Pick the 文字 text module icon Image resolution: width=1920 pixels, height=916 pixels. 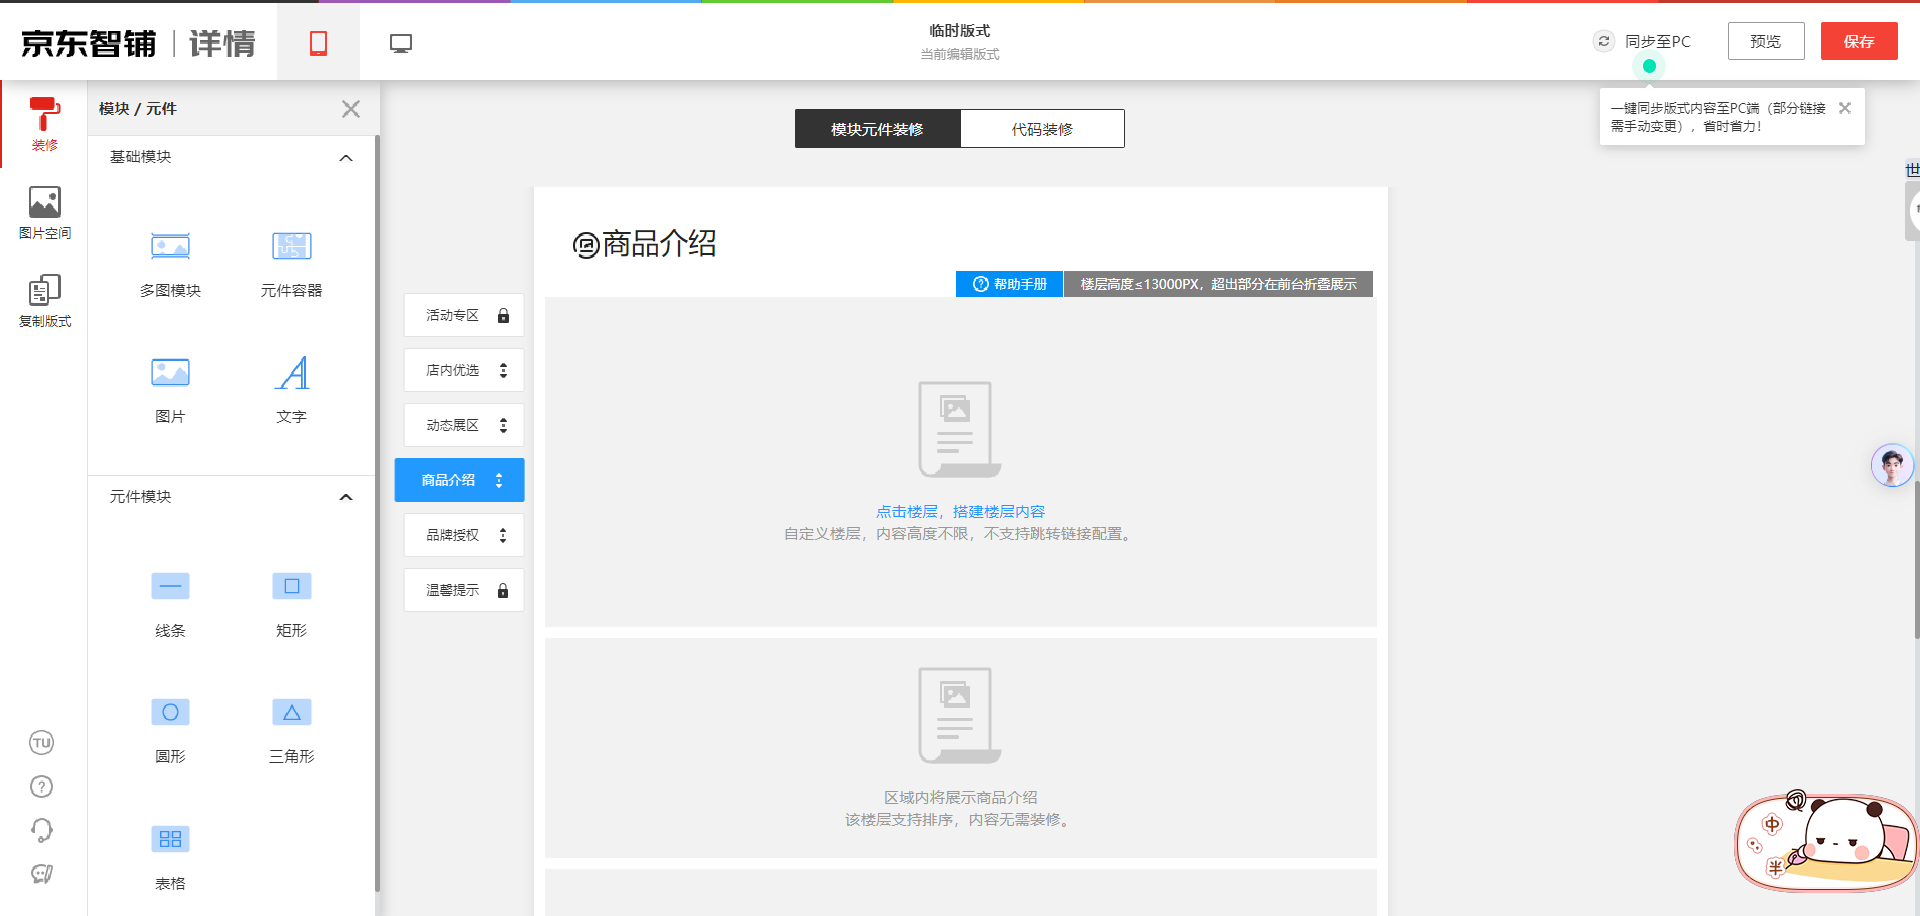291,373
